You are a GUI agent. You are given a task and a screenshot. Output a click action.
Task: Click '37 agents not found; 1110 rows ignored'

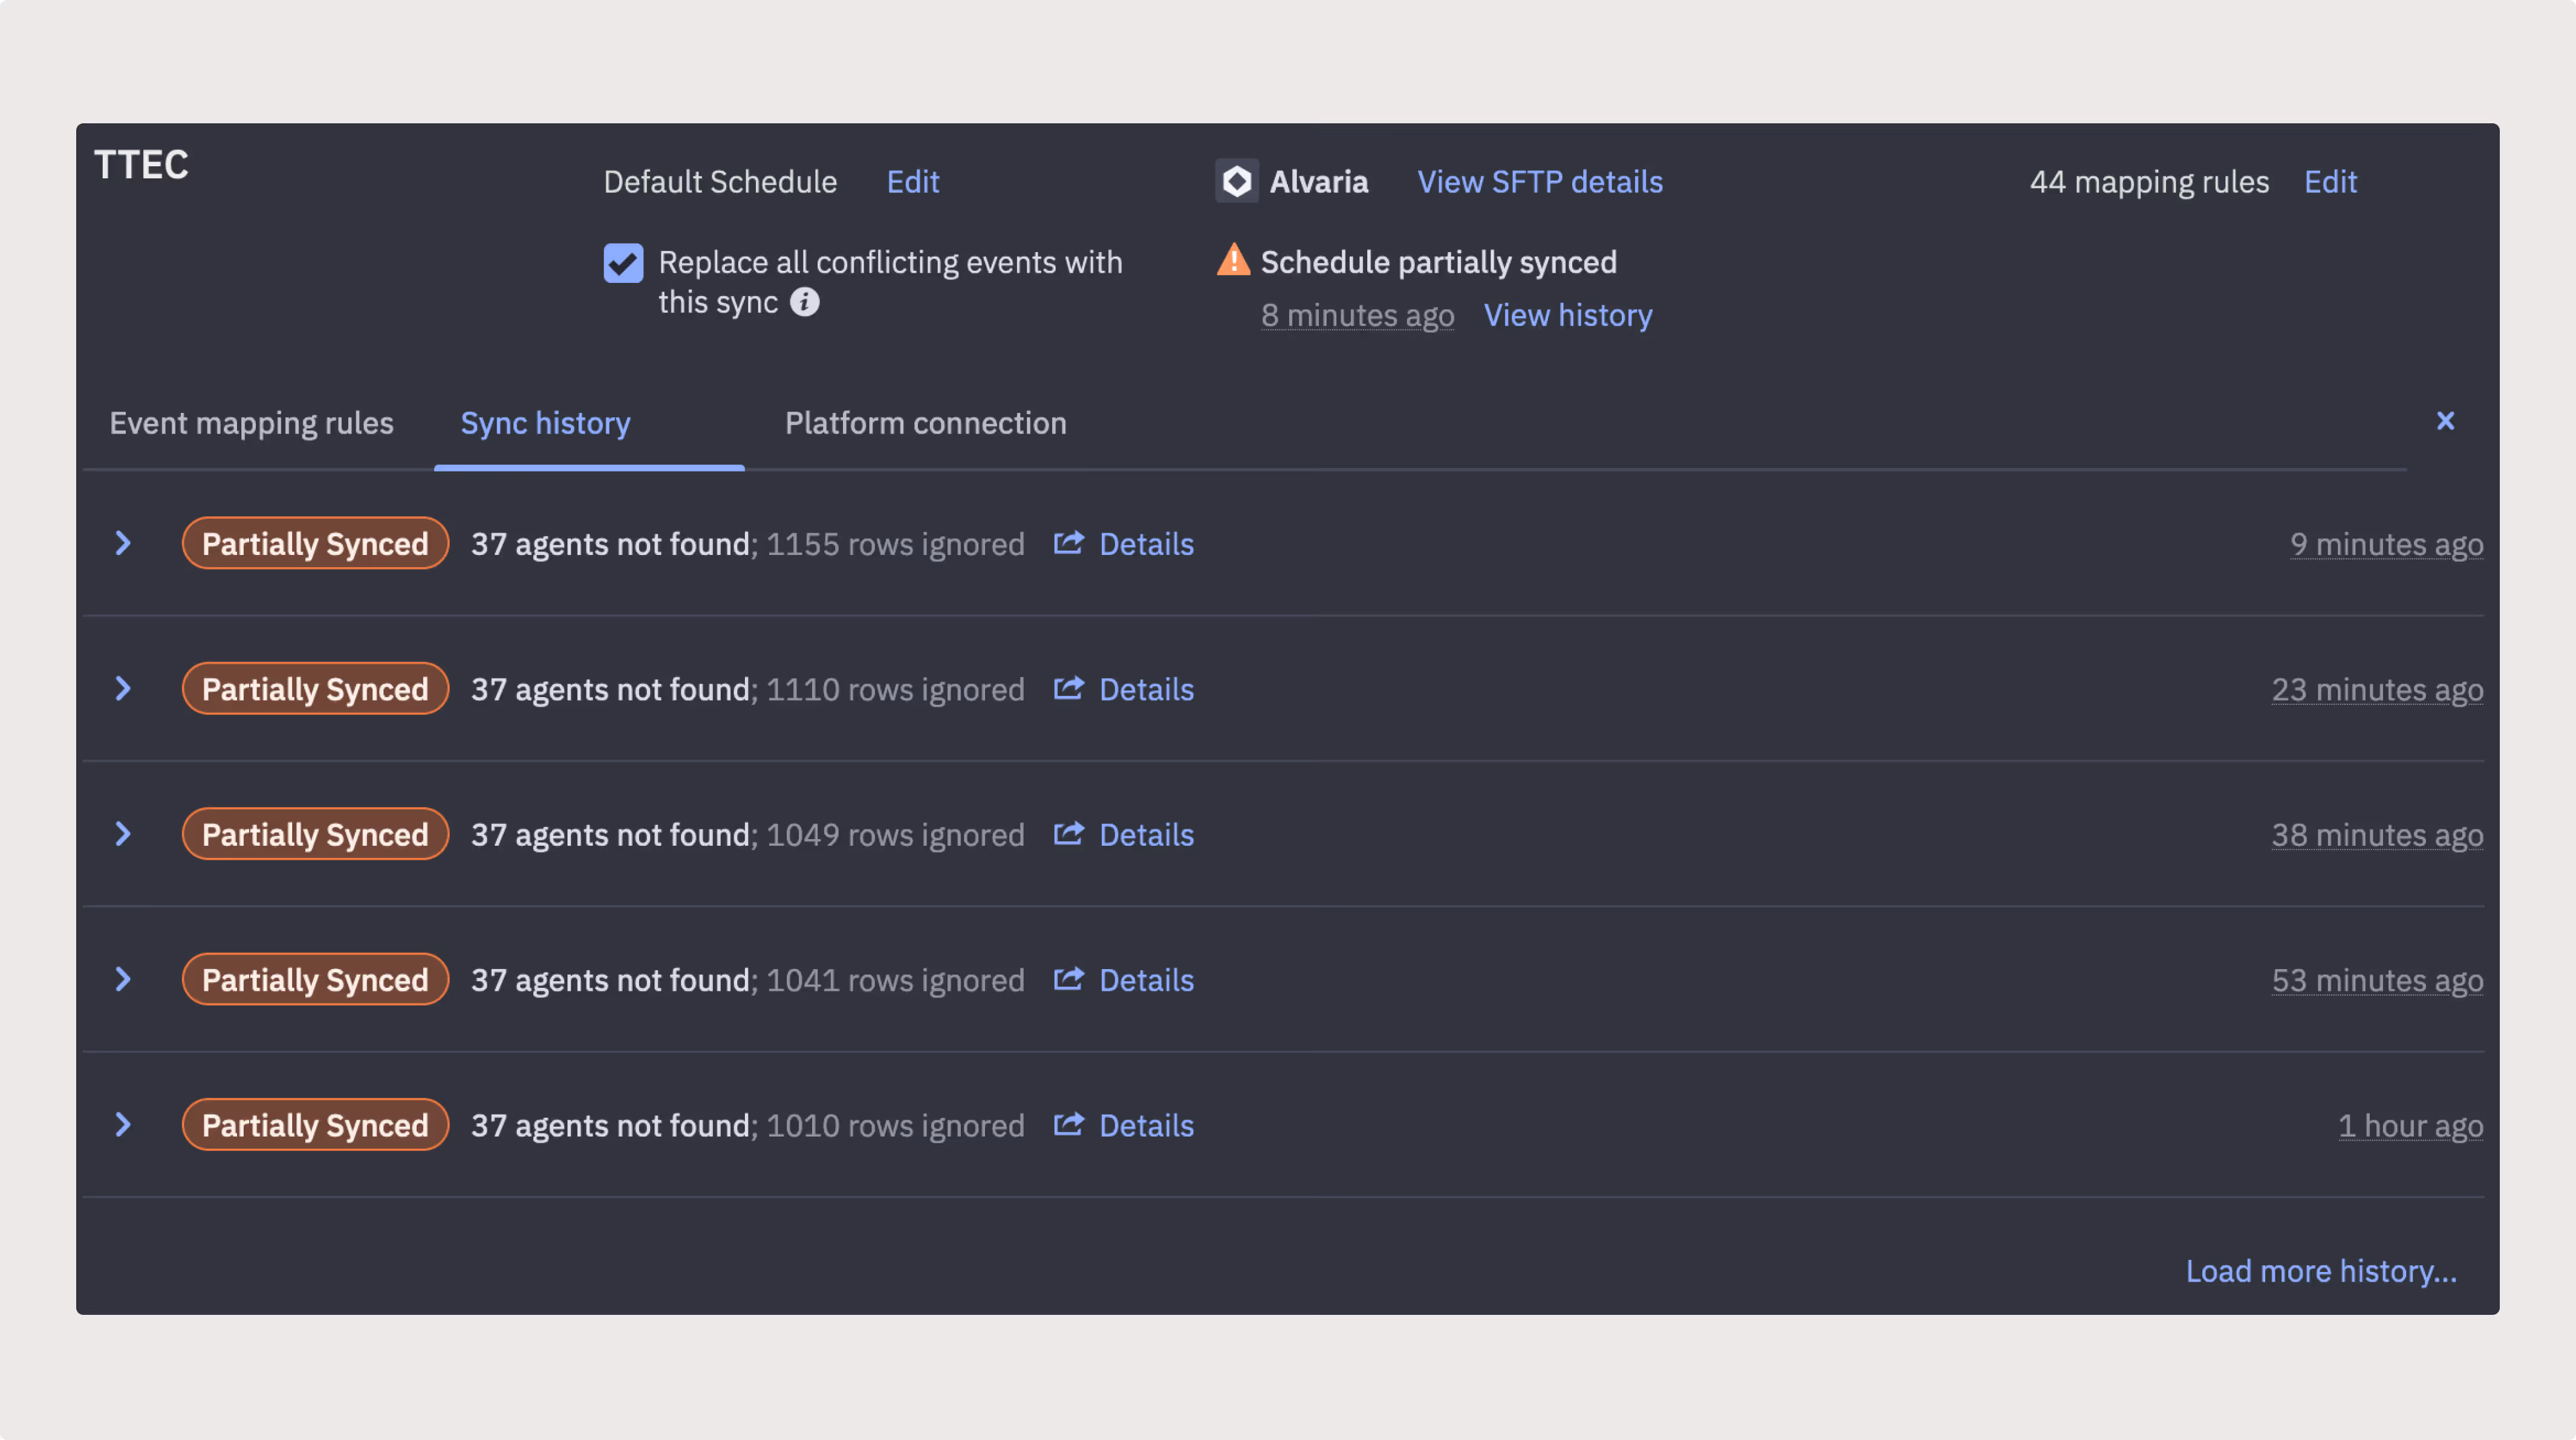[748, 689]
